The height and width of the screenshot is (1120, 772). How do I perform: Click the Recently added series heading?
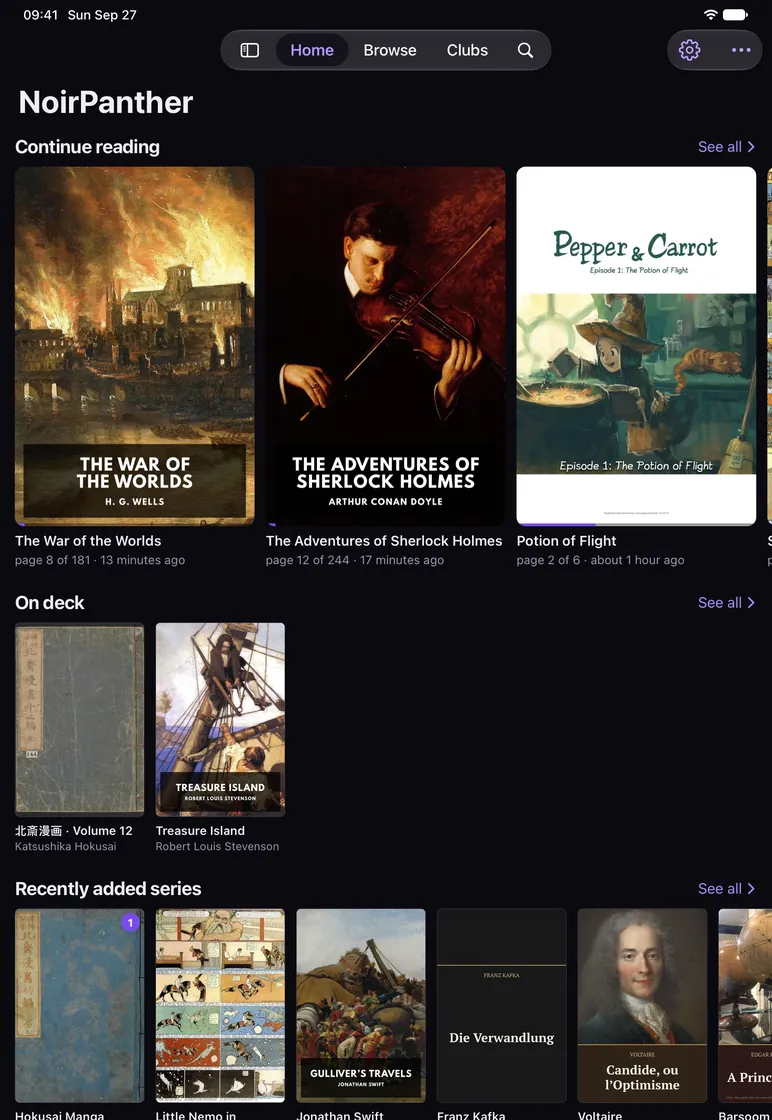[x=108, y=889]
